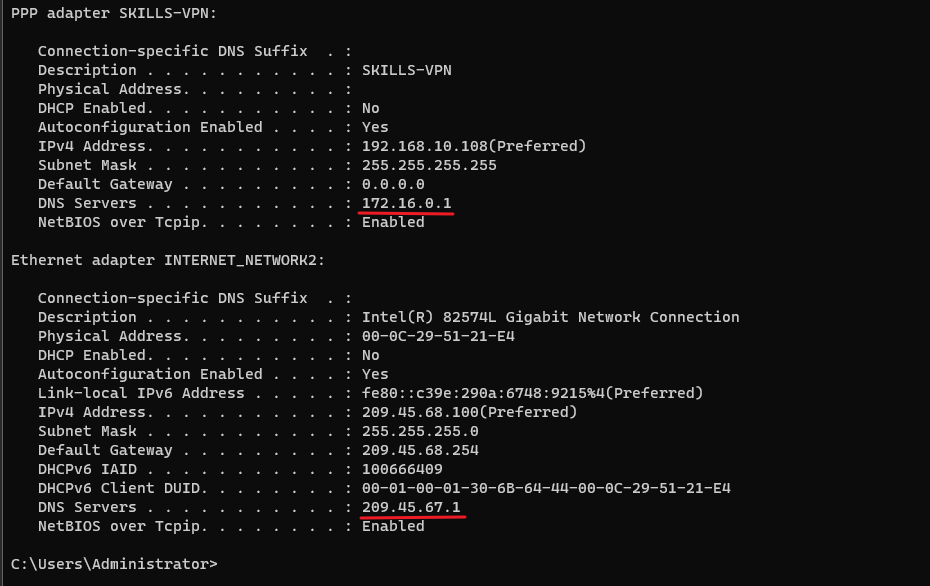Image resolution: width=930 pixels, height=586 pixels.
Task: Click the NetBIOS Enabled value under INTERNET_NETWORK2
Action: click(x=393, y=526)
